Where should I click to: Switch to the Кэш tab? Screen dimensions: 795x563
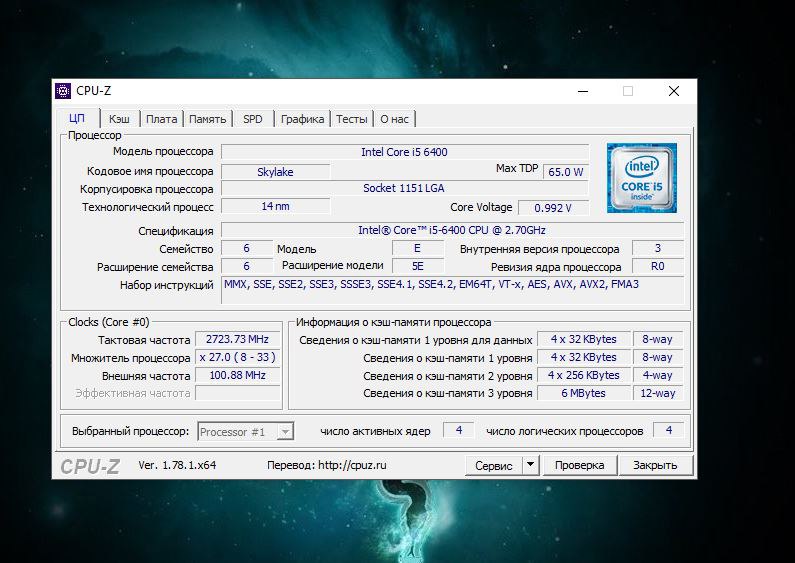119,119
